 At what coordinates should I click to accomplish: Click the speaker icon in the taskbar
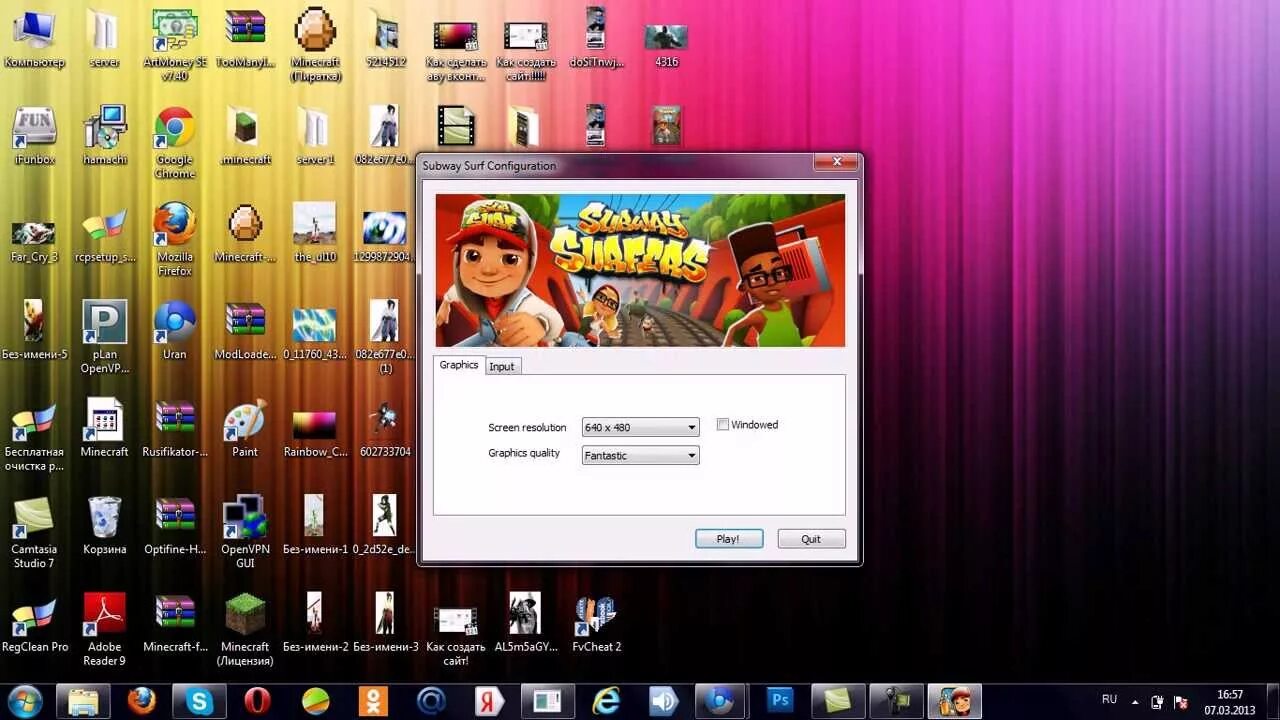[x=664, y=701]
